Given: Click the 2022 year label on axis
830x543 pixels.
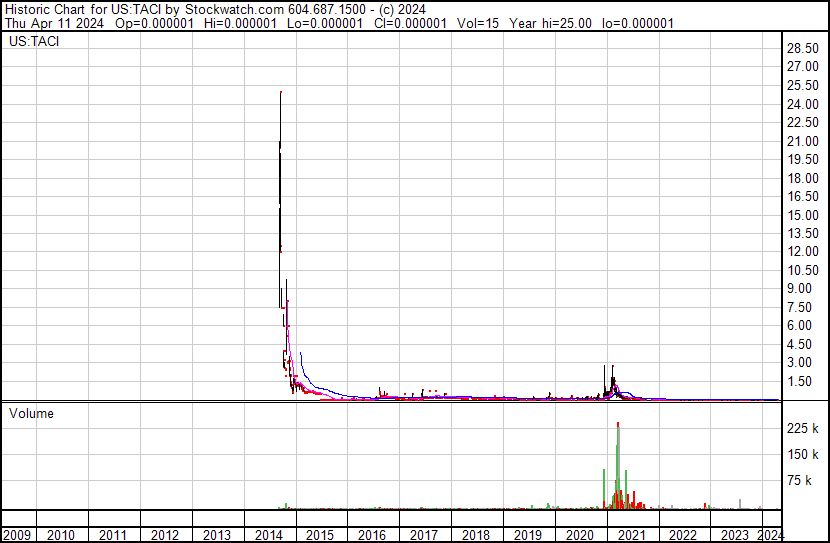Looking at the screenshot, I should tap(683, 535).
